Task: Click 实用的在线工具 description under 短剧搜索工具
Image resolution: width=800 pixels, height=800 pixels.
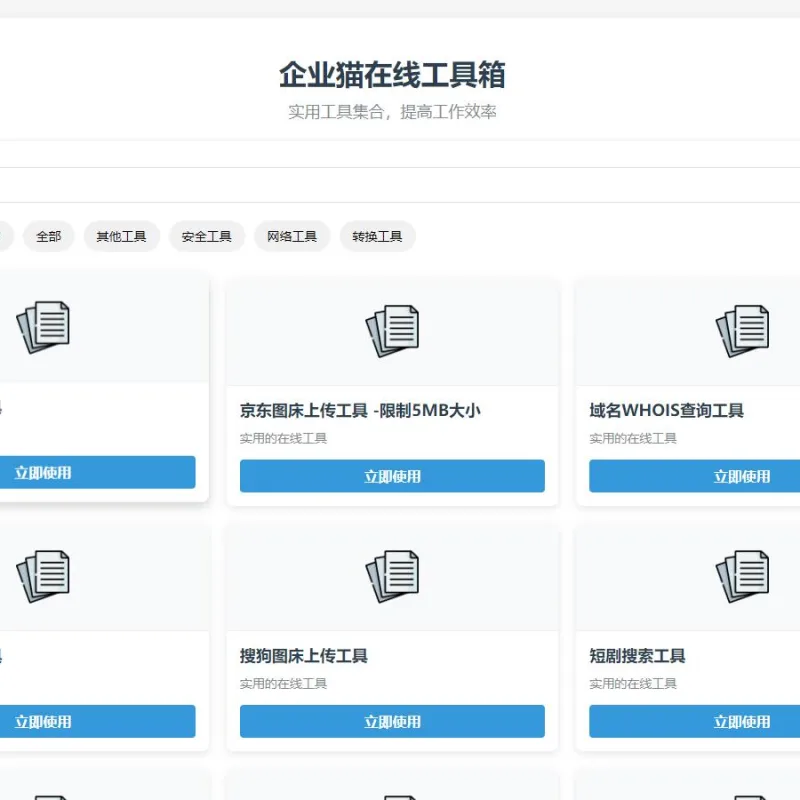Action: (633, 684)
